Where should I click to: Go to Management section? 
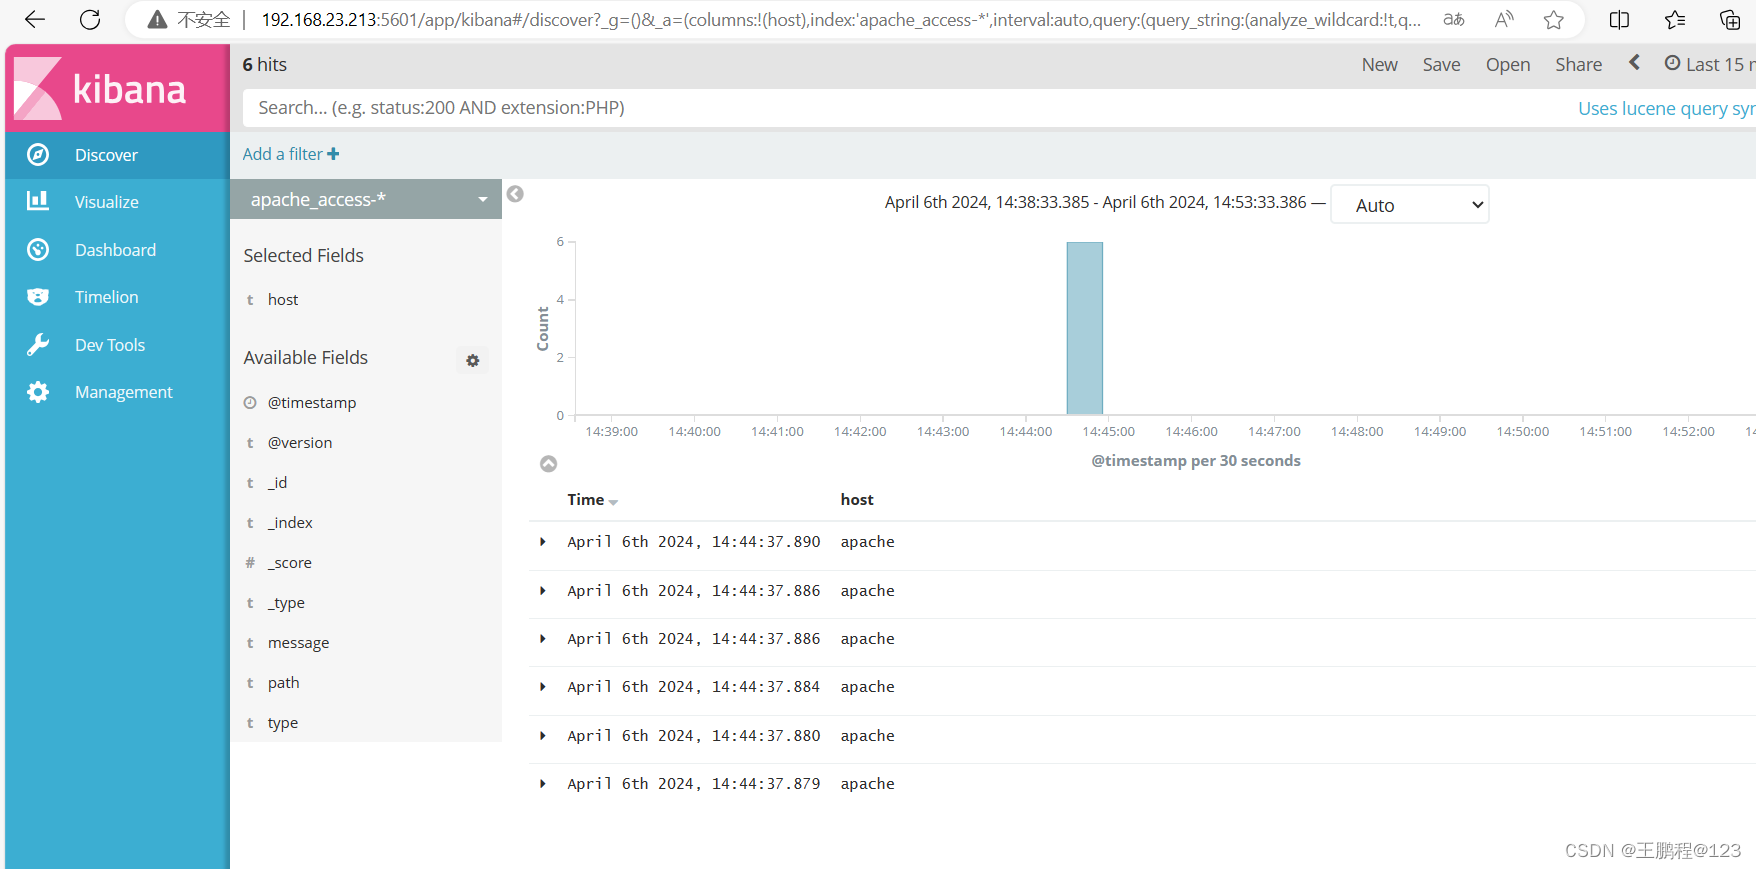(x=124, y=392)
